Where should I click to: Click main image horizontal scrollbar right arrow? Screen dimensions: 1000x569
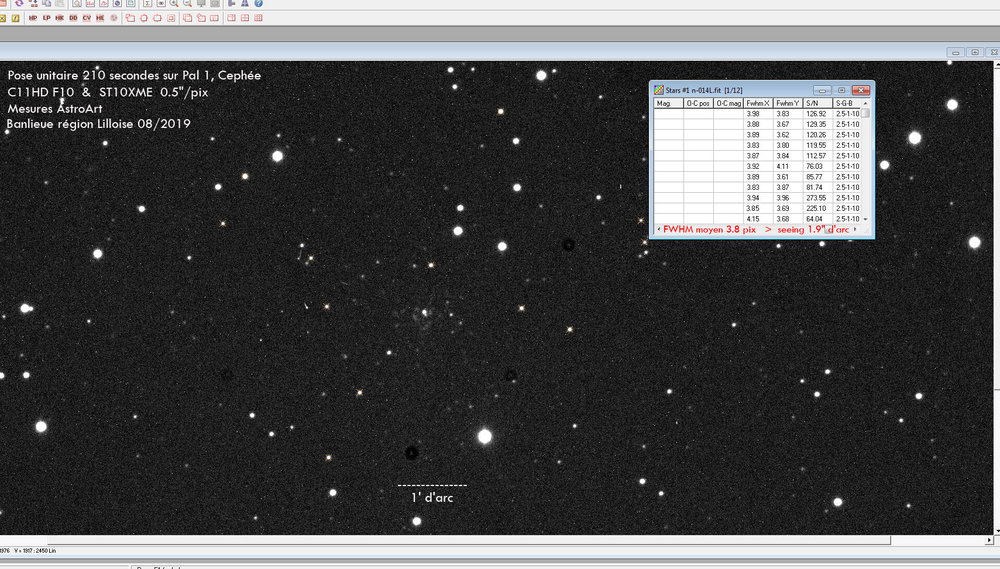coord(989,540)
